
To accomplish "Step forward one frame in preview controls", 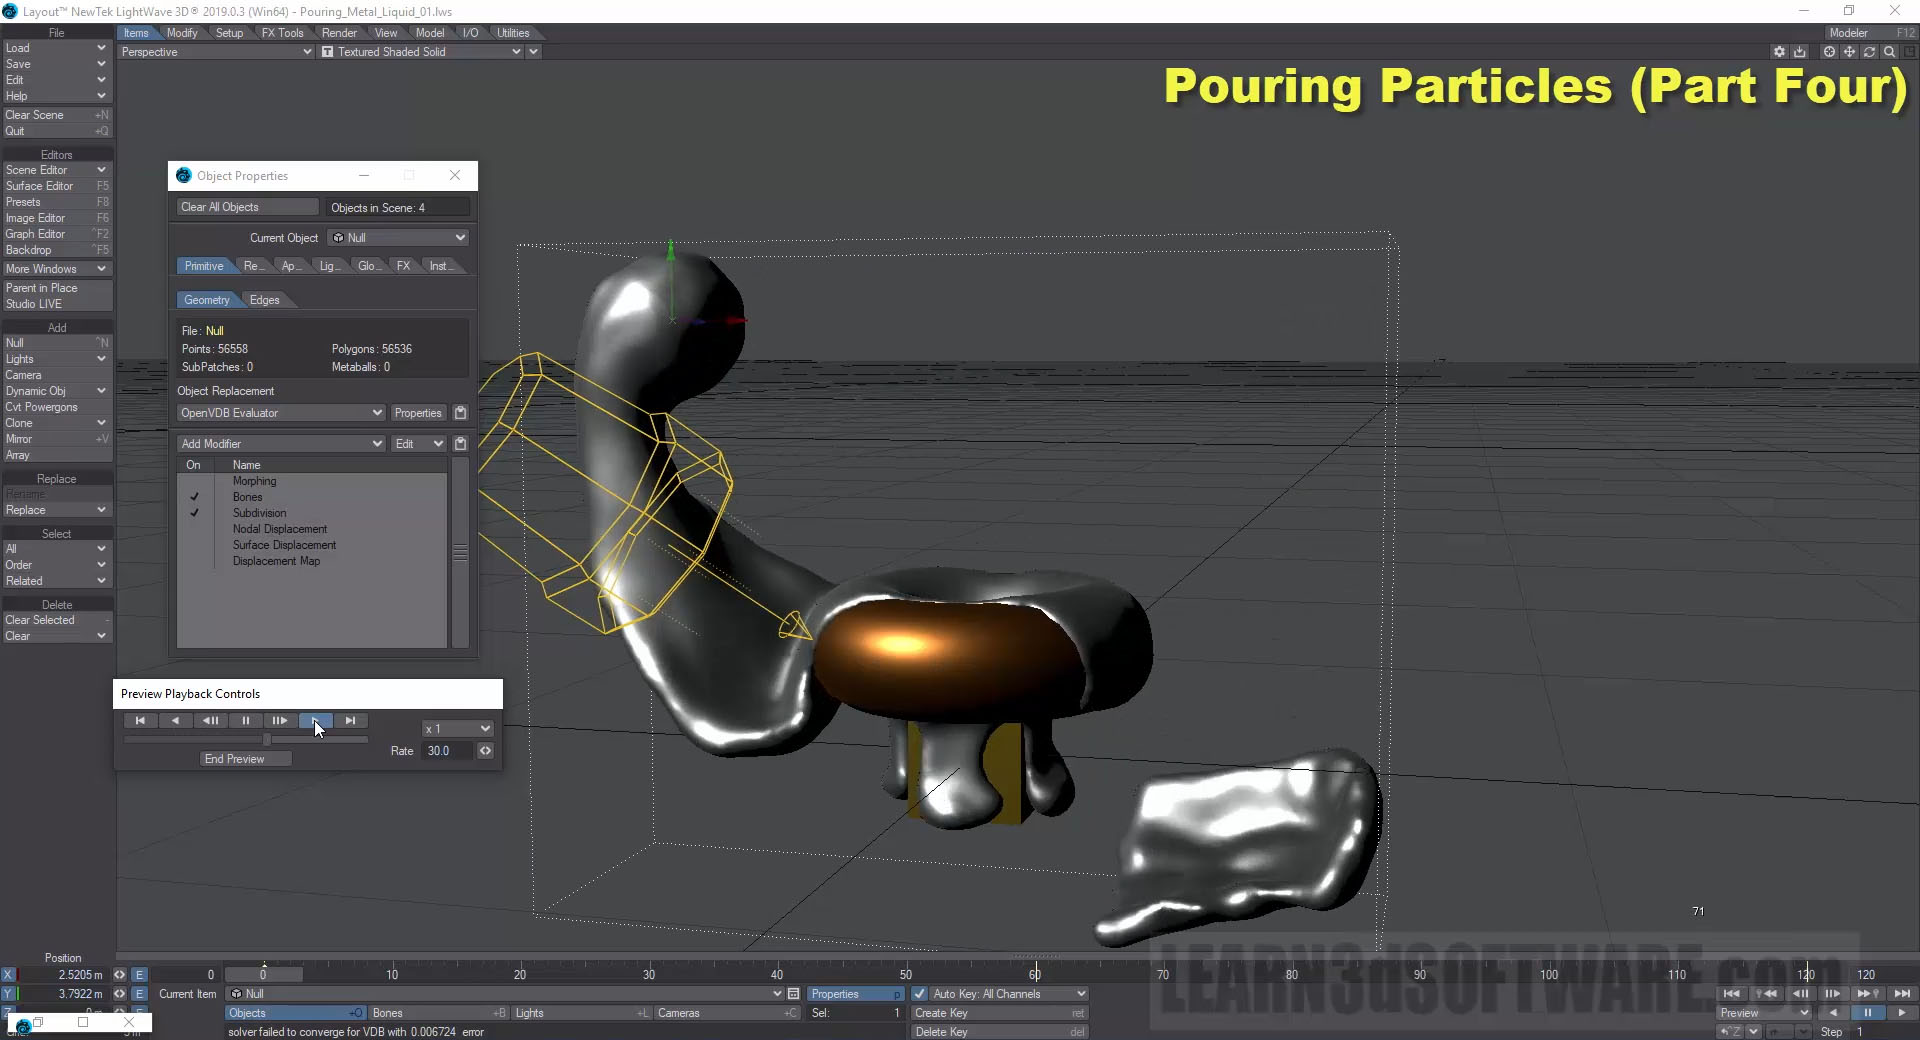I will tap(280, 720).
